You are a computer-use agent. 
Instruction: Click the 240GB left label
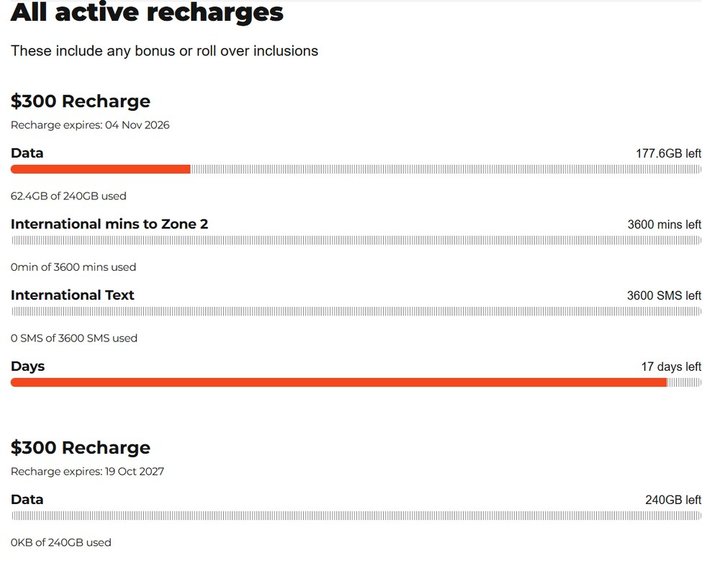tap(673, 500)
